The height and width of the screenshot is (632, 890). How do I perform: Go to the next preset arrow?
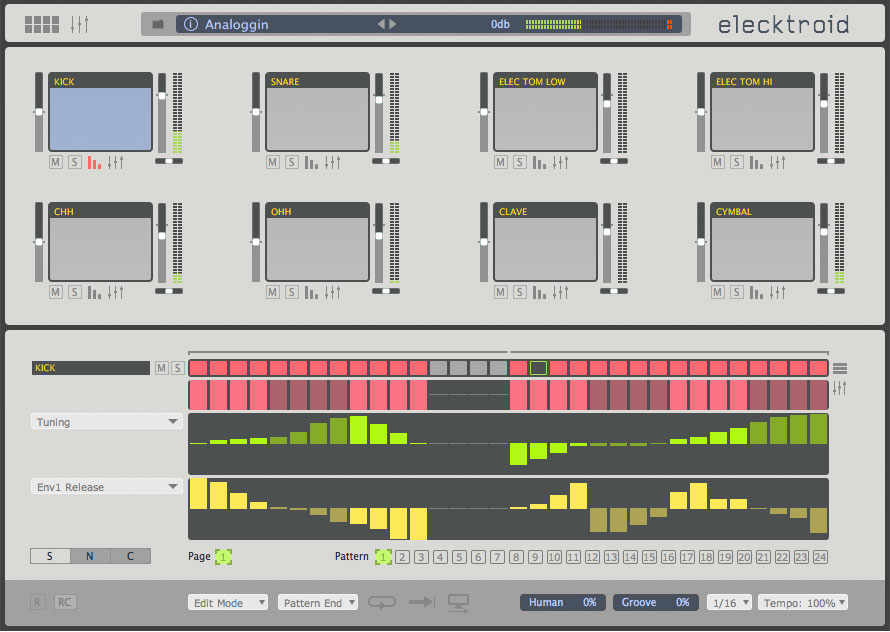pyautogui.click(x=393, y=24)
